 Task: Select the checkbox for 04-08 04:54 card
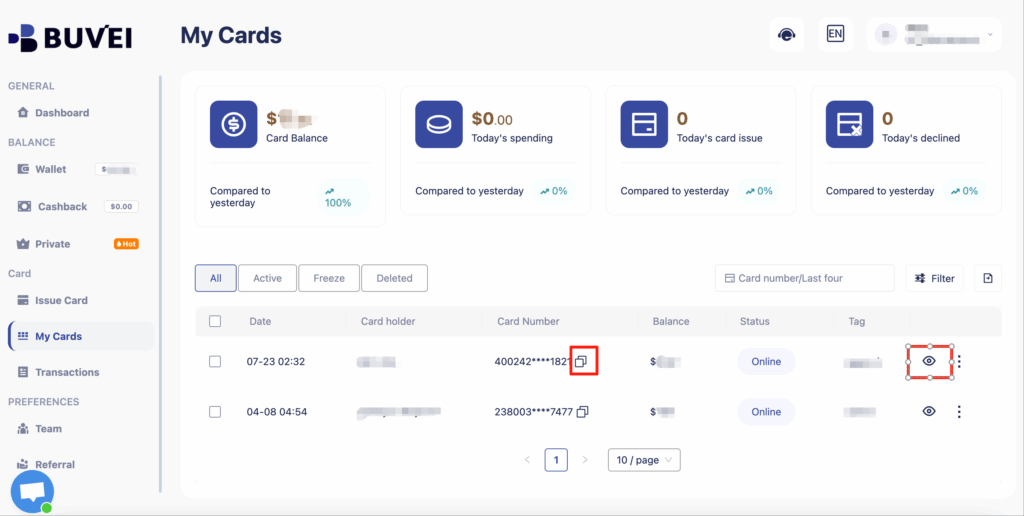(215, 411)
